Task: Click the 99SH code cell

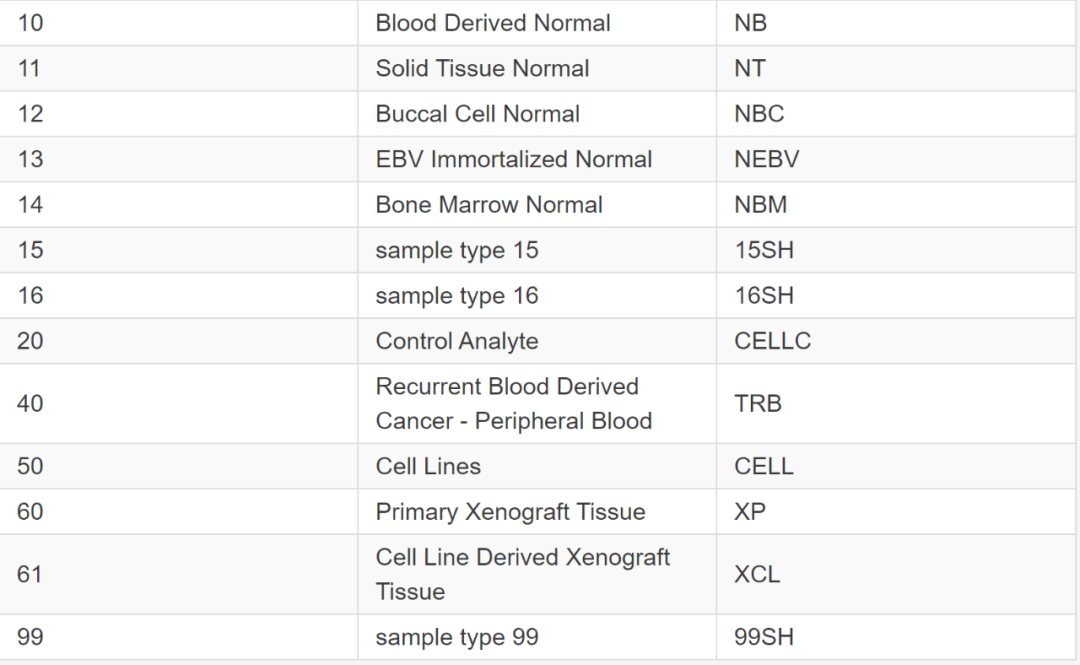Action: point(895,637)
